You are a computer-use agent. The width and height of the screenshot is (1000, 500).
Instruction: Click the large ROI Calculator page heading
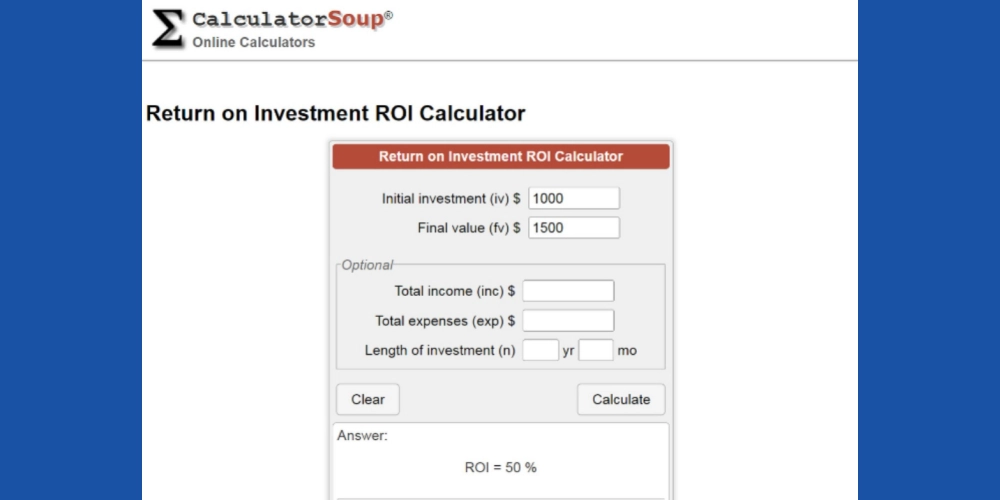click(x=335, y=113)
